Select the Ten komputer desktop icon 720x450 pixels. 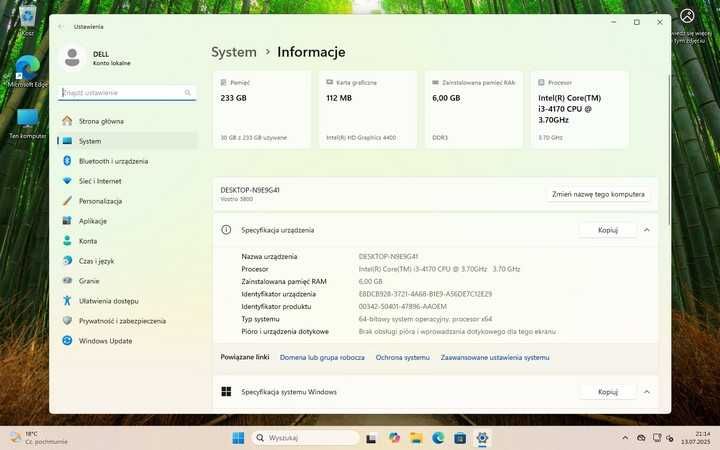click(x=28, y=124)
